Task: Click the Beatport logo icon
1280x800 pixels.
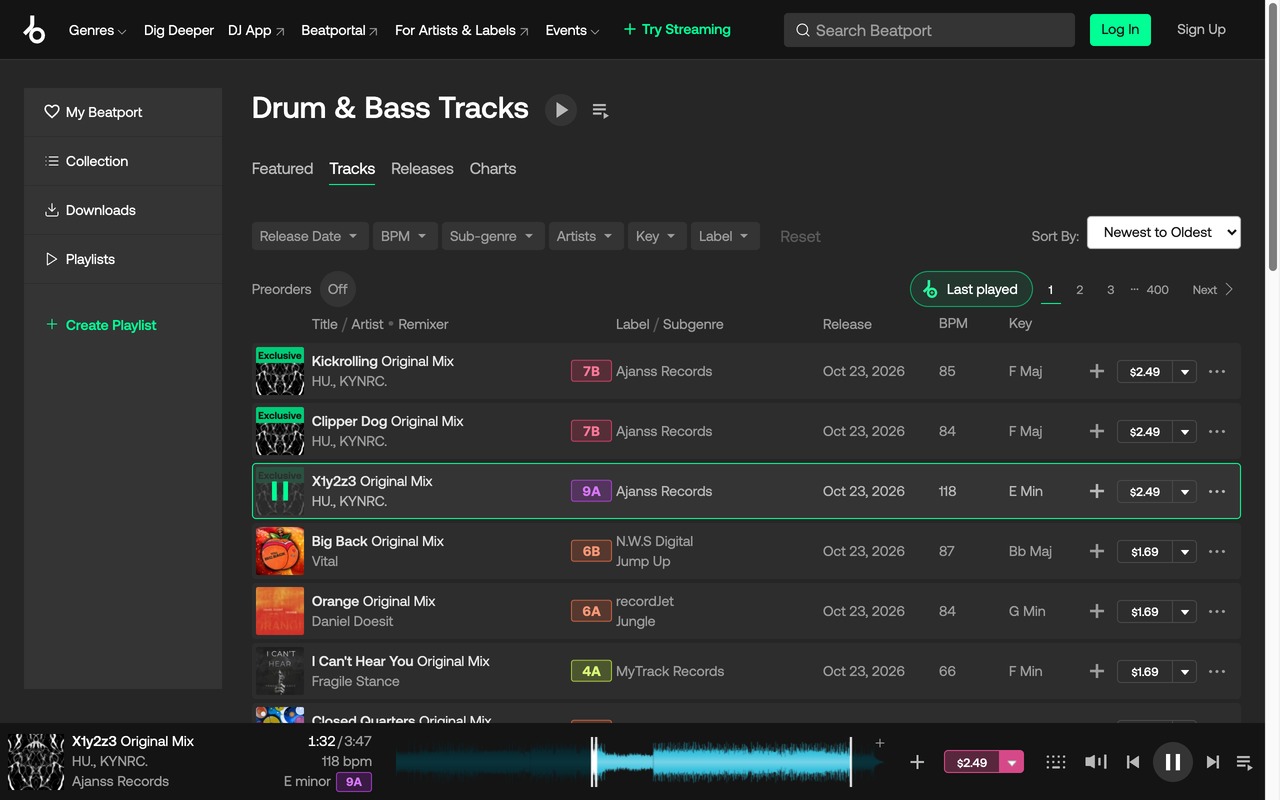Action: pyautogui.click(x=34, y=30)
